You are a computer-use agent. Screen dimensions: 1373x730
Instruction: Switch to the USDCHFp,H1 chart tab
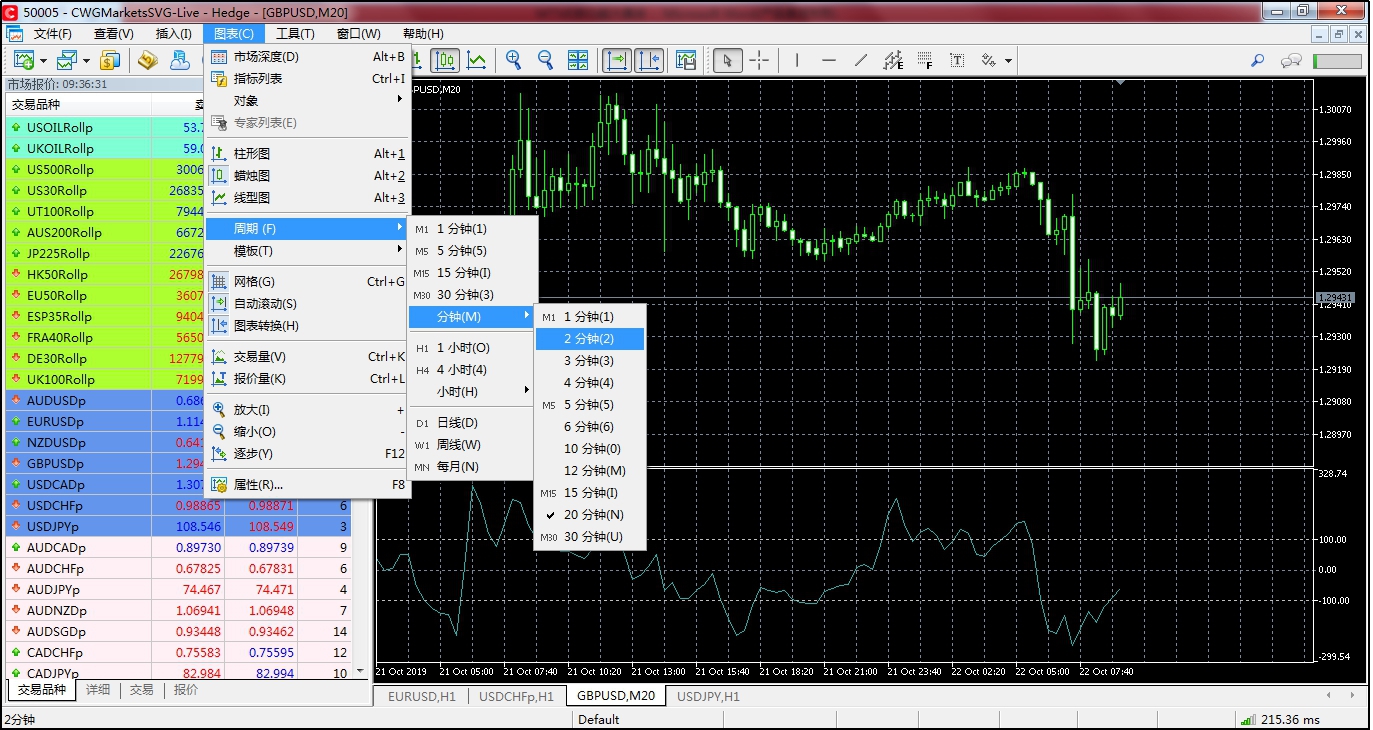516,696
